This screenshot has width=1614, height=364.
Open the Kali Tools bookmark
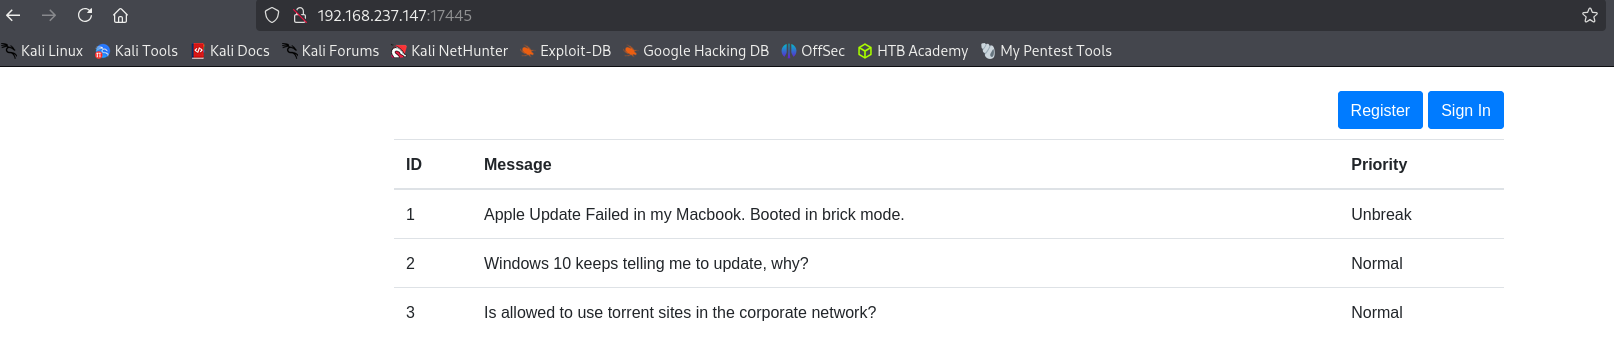pyautogui.click(x=137, y=51)
